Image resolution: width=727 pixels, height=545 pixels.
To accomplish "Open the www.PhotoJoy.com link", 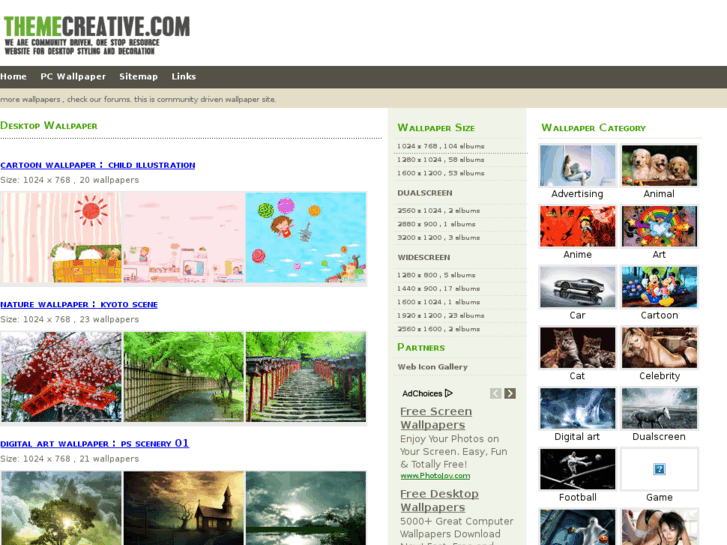I will [435, 476].
